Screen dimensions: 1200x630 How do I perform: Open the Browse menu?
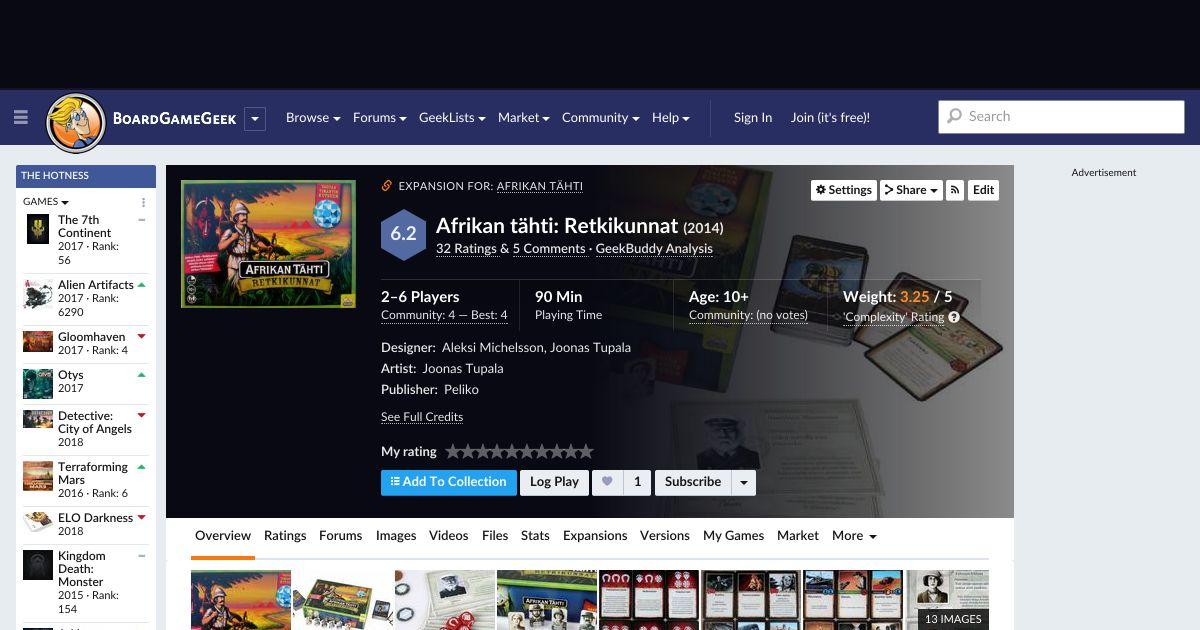tap(313, 117)
